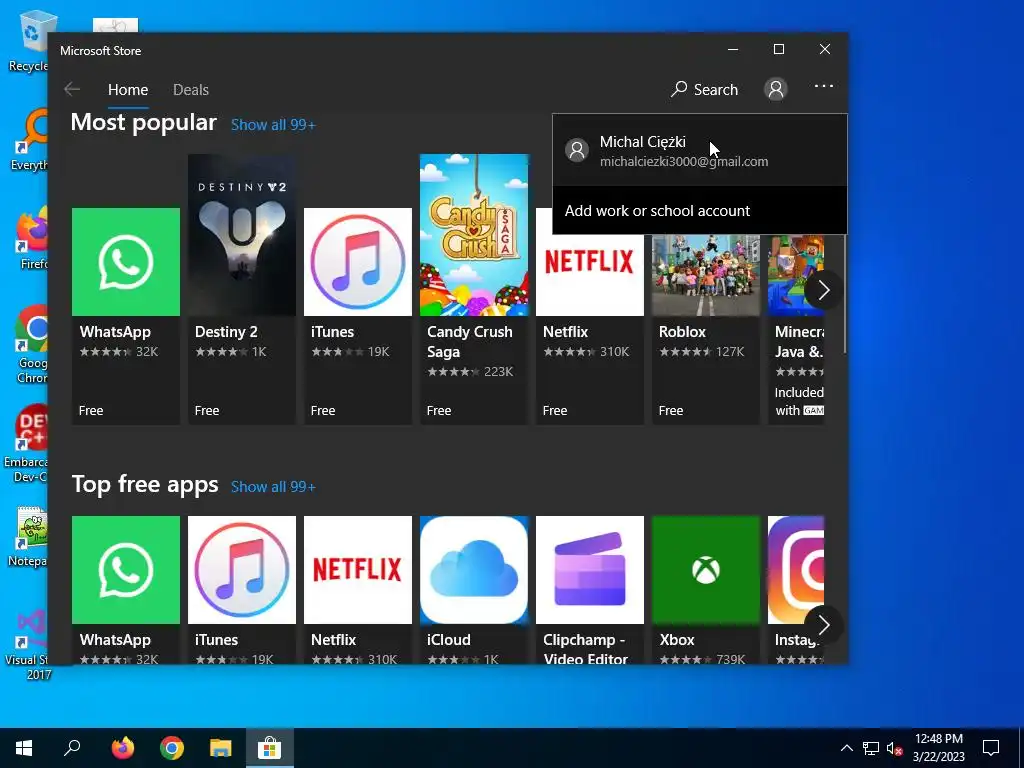Launch Firefox from the taskbar

tap(122, 748)
